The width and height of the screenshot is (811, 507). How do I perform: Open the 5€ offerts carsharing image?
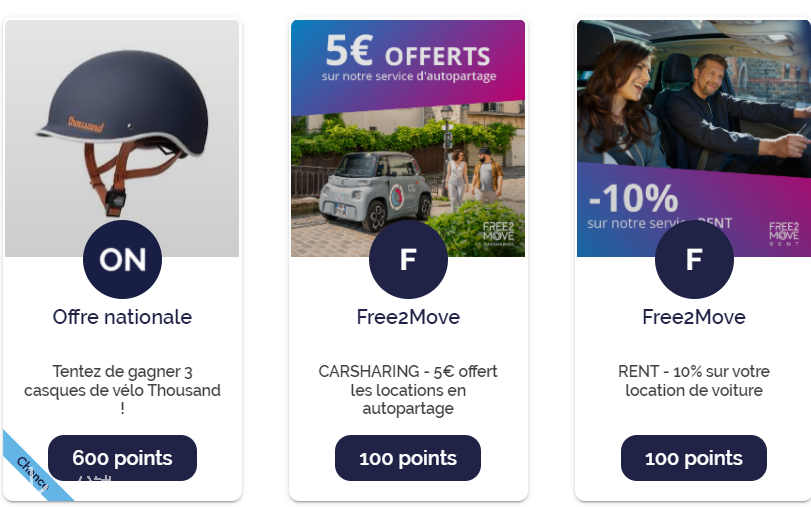[x=408, y=138]
